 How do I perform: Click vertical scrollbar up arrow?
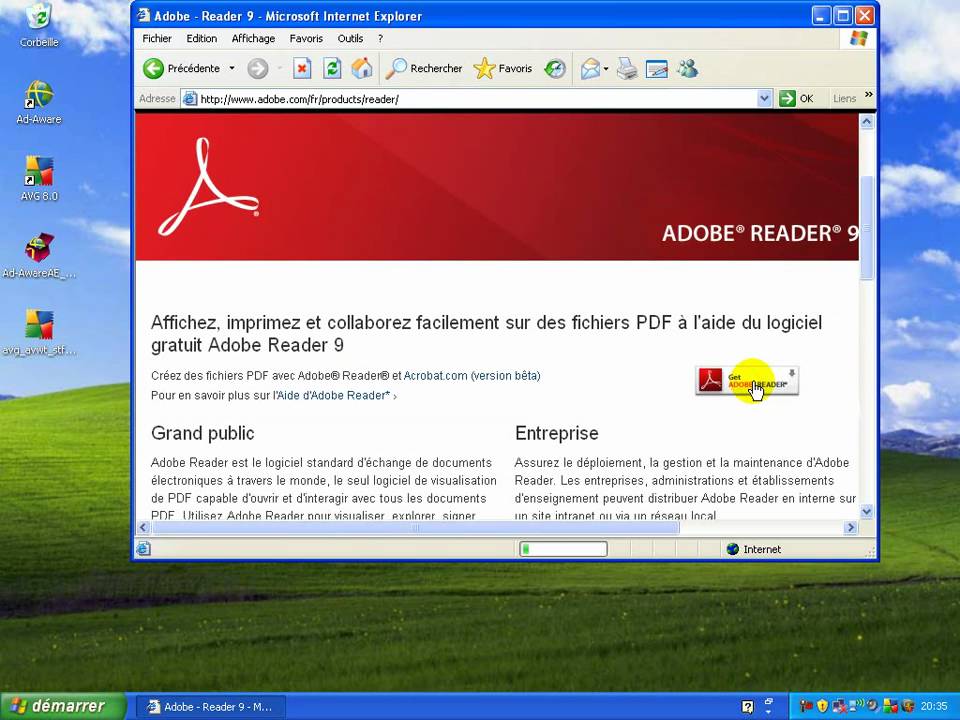tap(866, 121)
